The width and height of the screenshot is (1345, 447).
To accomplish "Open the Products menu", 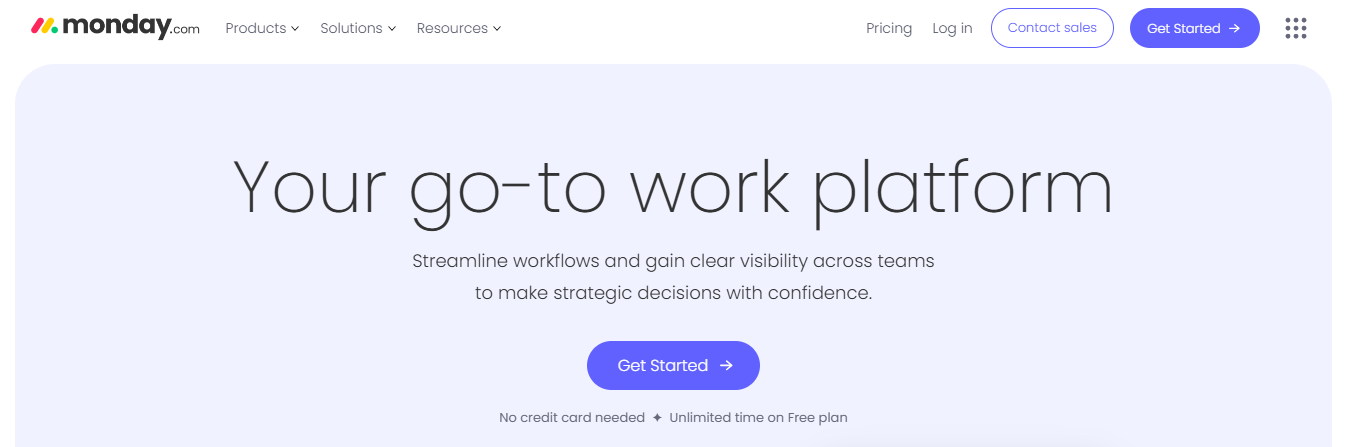I will click(256, 28).
